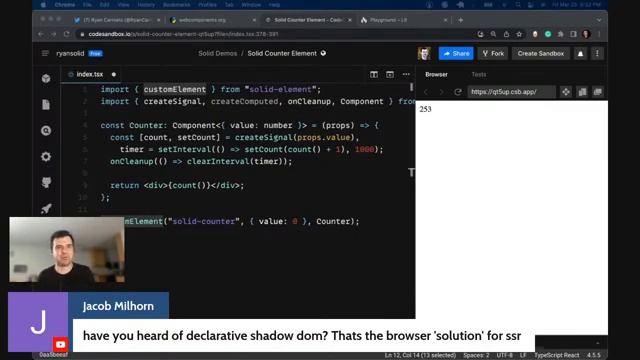Refresh the sandbox preview browser
Viewport: 640px width, 360px height.
[x=458, y=92]
